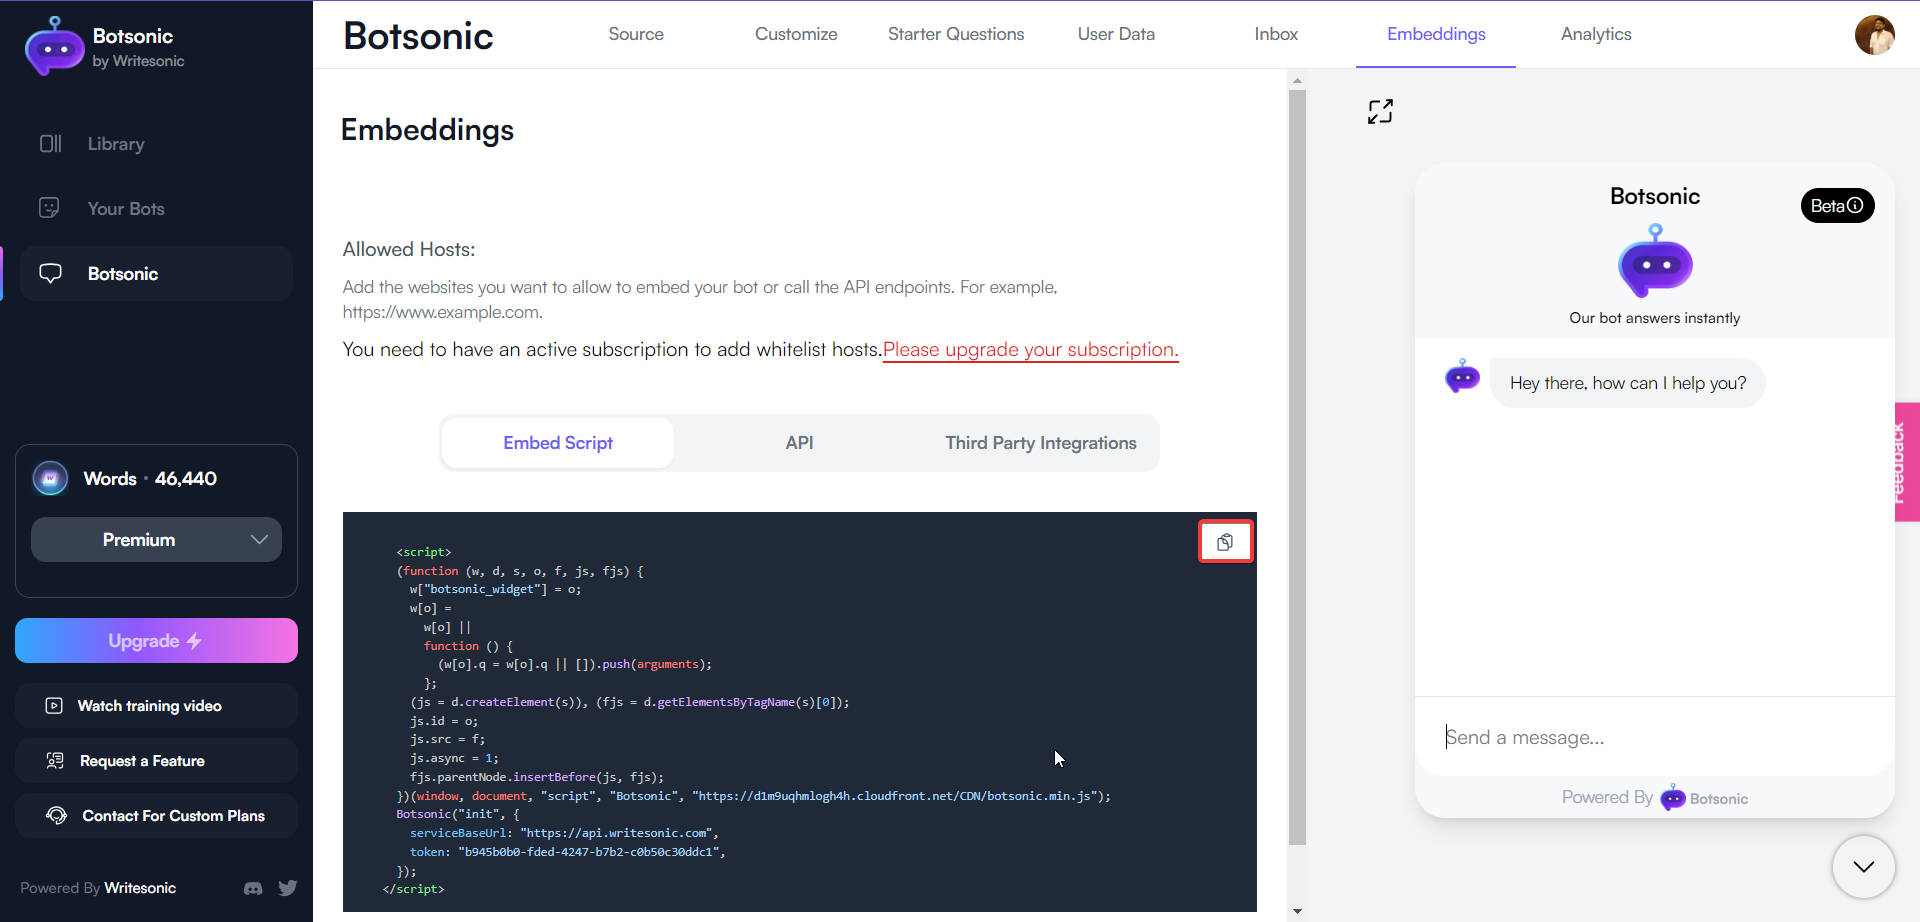This screenshot has width=1920, height=922.
Task: Open the user profile avatar
Action: pyautogui.click(x=1876, y=35)
